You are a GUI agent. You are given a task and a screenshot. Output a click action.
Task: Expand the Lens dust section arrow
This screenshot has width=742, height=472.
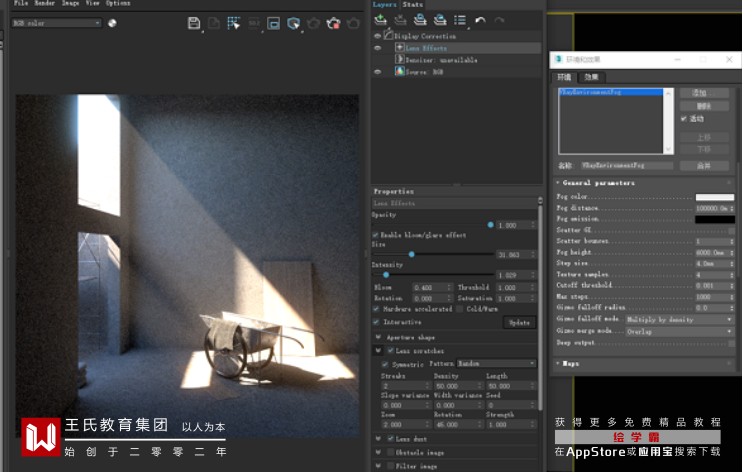[378, 439]
